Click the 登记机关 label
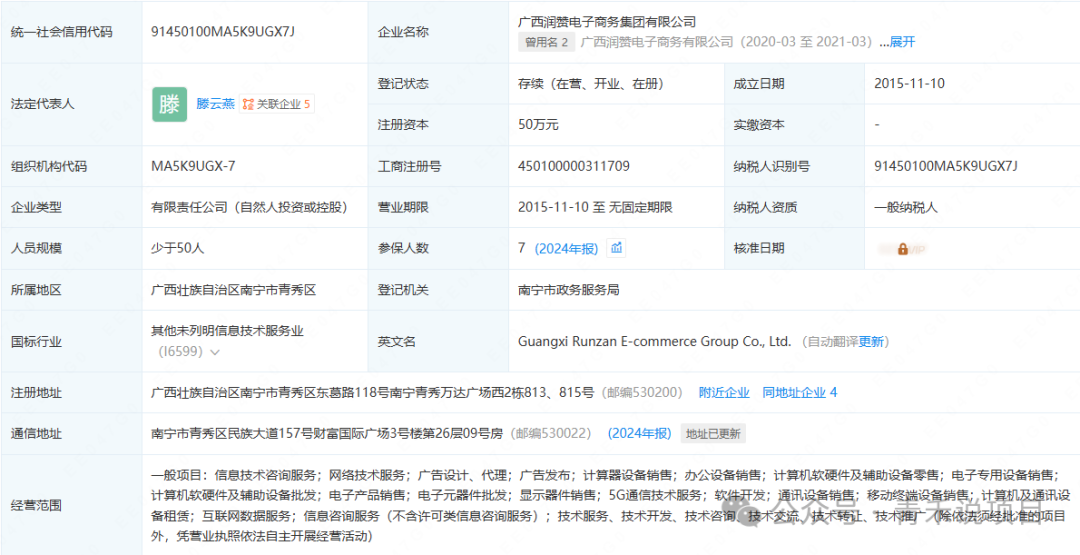 (404, 290)
